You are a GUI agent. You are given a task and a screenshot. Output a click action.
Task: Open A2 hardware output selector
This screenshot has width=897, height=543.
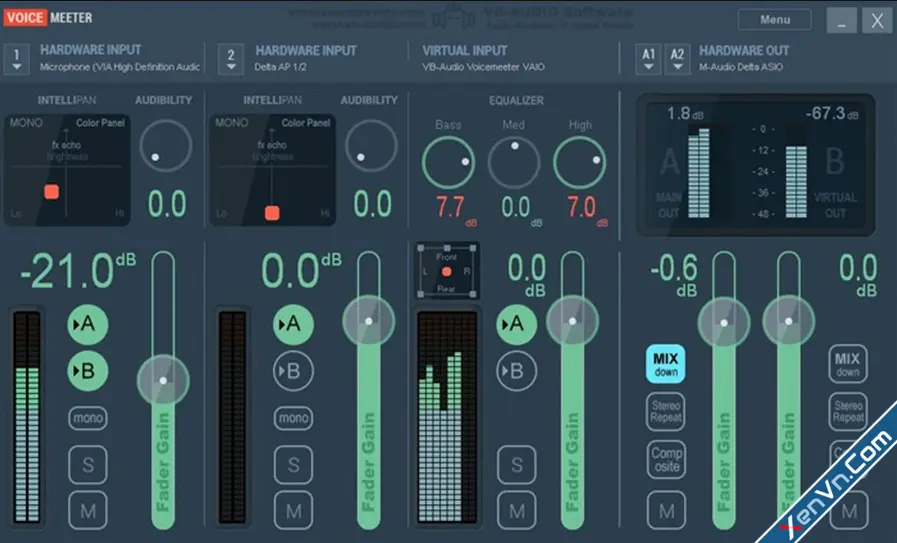[x=677, y=59]
